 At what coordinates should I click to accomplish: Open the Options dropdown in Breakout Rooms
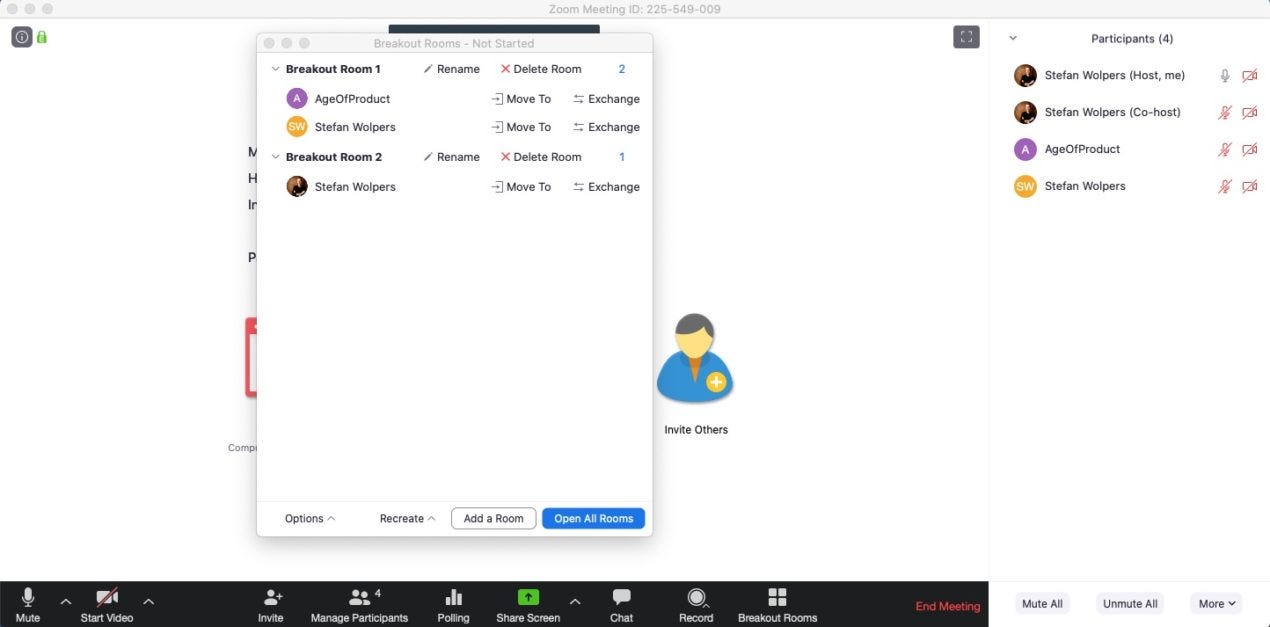point(310,518)
